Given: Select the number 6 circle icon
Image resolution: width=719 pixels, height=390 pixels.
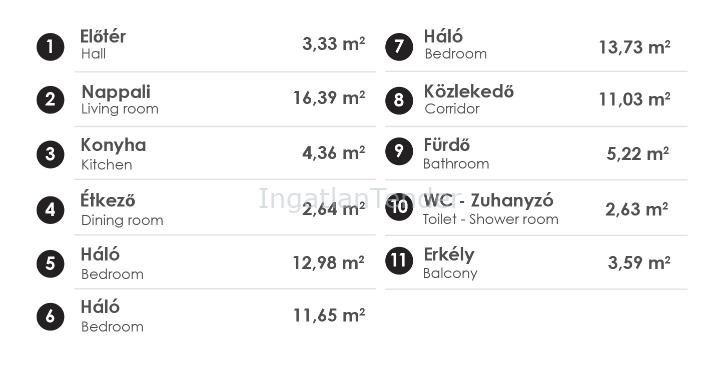Looking at the screenshot, I should 50,316.
